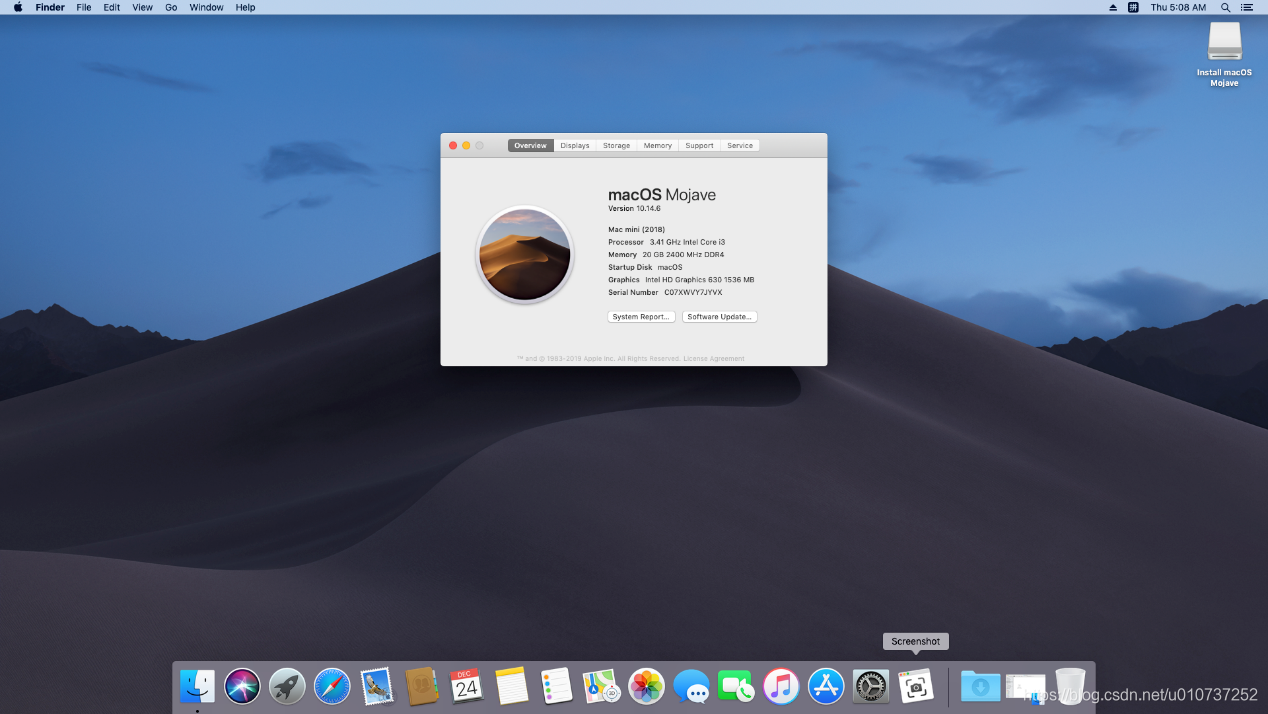Screen dimensions: 1268x714
Task: Open Reminders list icon in Dock
Action: pyautogui.click(x=557, y=686)
